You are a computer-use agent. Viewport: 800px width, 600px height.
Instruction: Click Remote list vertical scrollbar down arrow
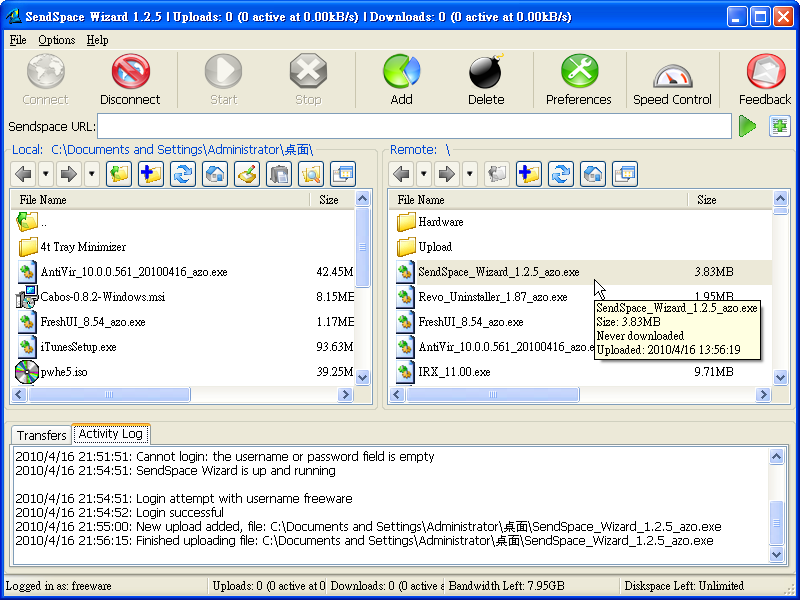(781, 378)
